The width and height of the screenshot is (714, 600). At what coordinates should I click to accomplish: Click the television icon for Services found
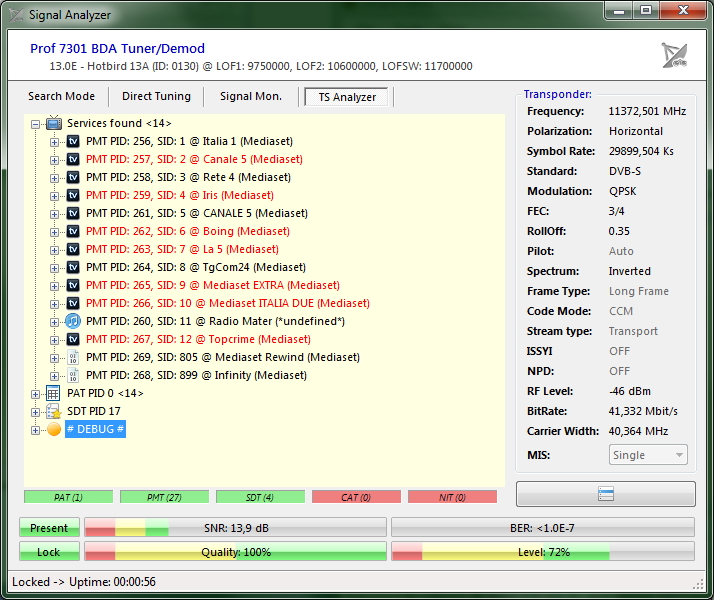click(54, 123)
